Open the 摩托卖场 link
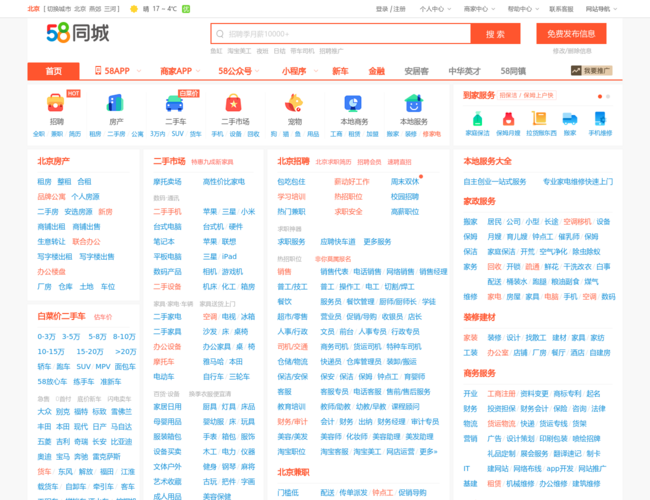Screen dimensions: 650x500 (167, 182)
